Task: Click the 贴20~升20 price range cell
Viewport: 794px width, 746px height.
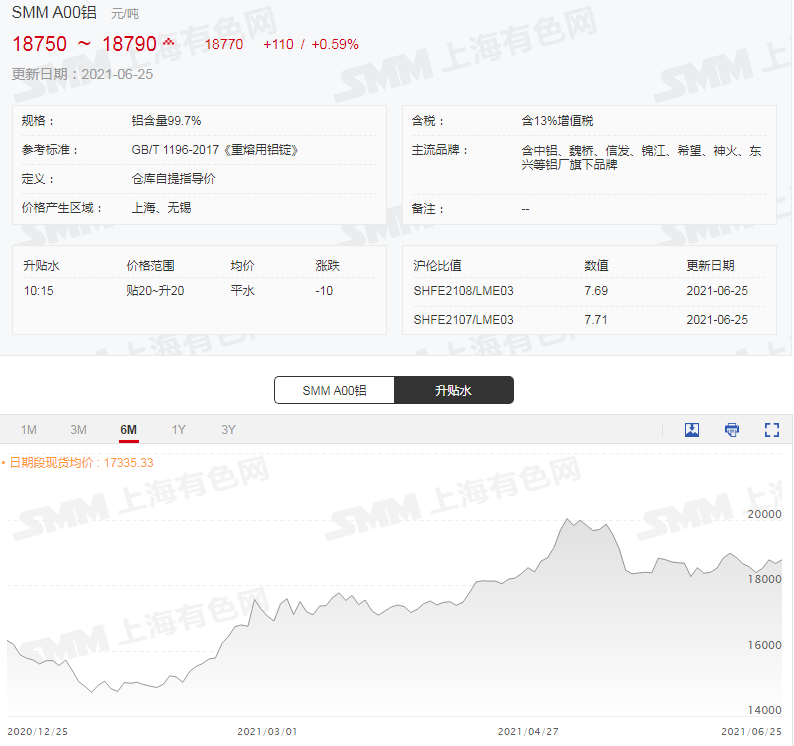Action: [155, 291]
